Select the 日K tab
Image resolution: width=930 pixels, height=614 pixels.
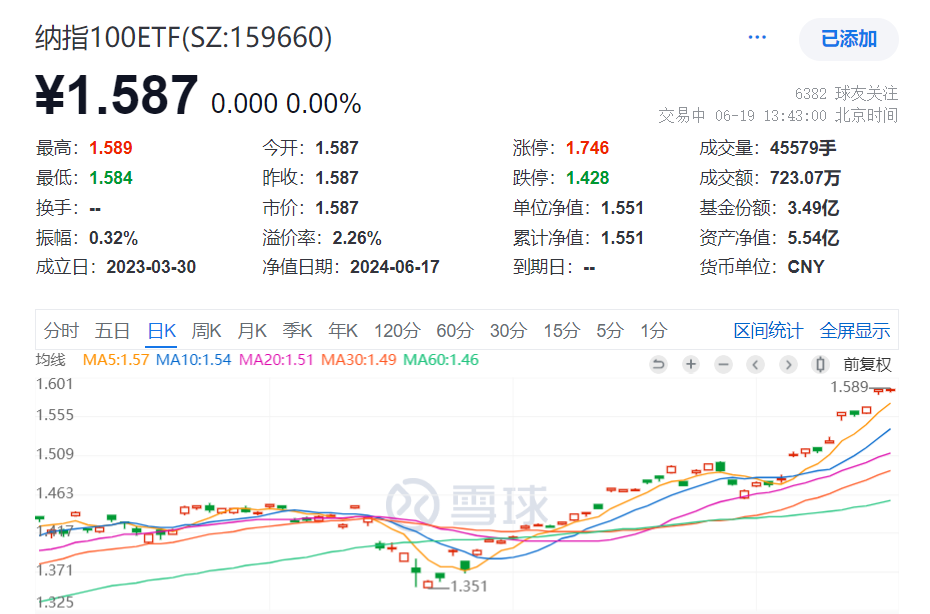(x=162, y=330)
